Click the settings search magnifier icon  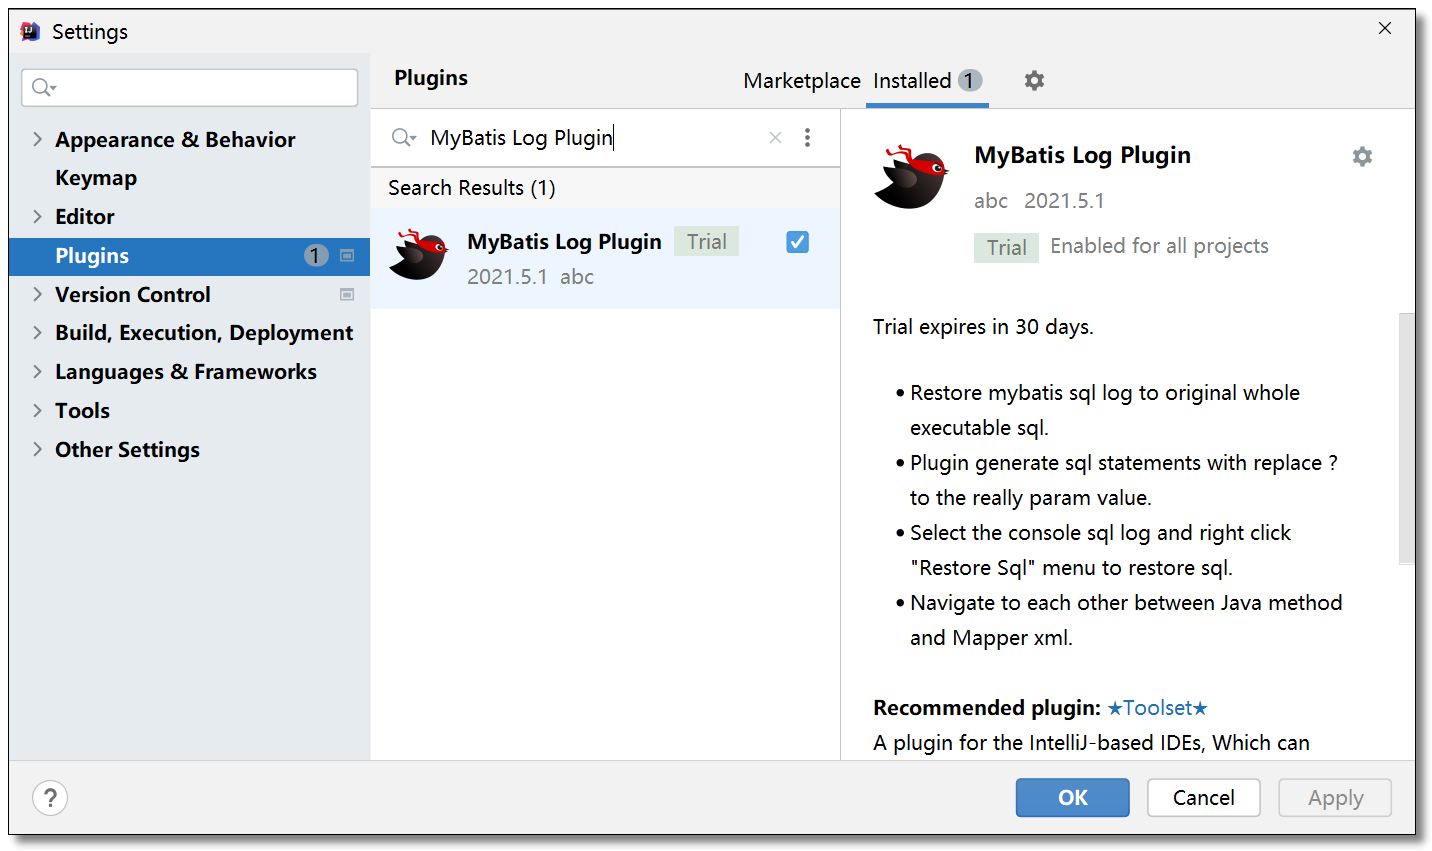43,88
